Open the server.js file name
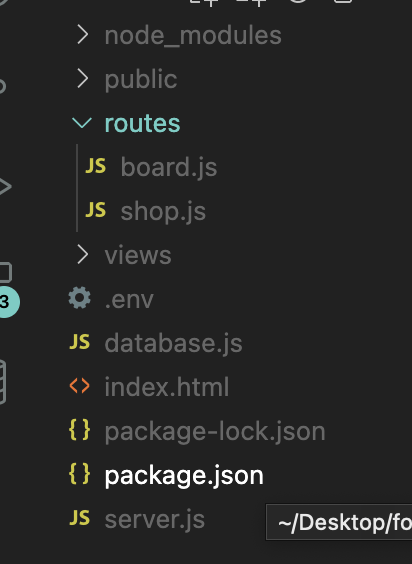This screenshot has height=564, width=412. 155,520
